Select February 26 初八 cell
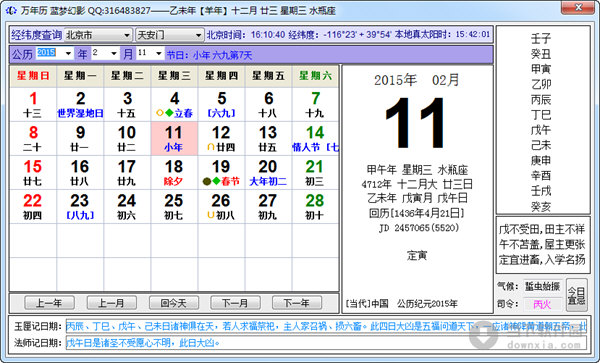Viewport: 600px width, 363px height. [222, 207]
